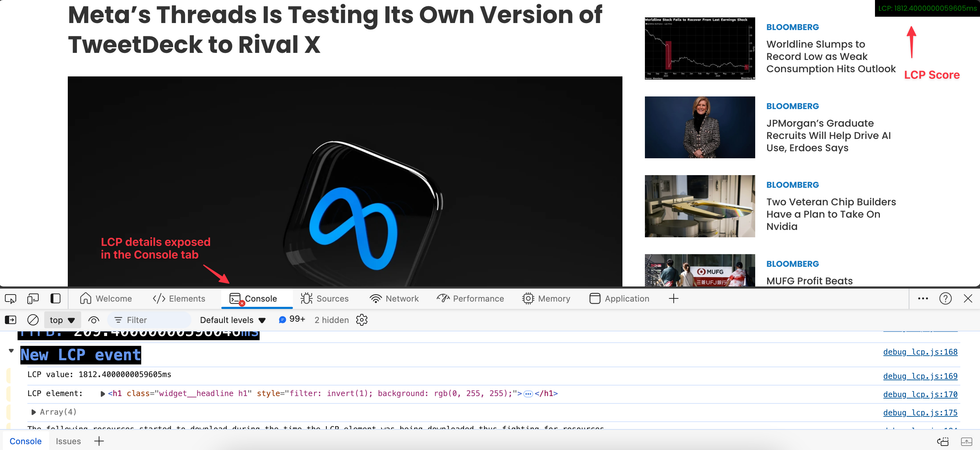
Task: Click the JPMorgan article thumbnail photo
Action: pos(700,127)
